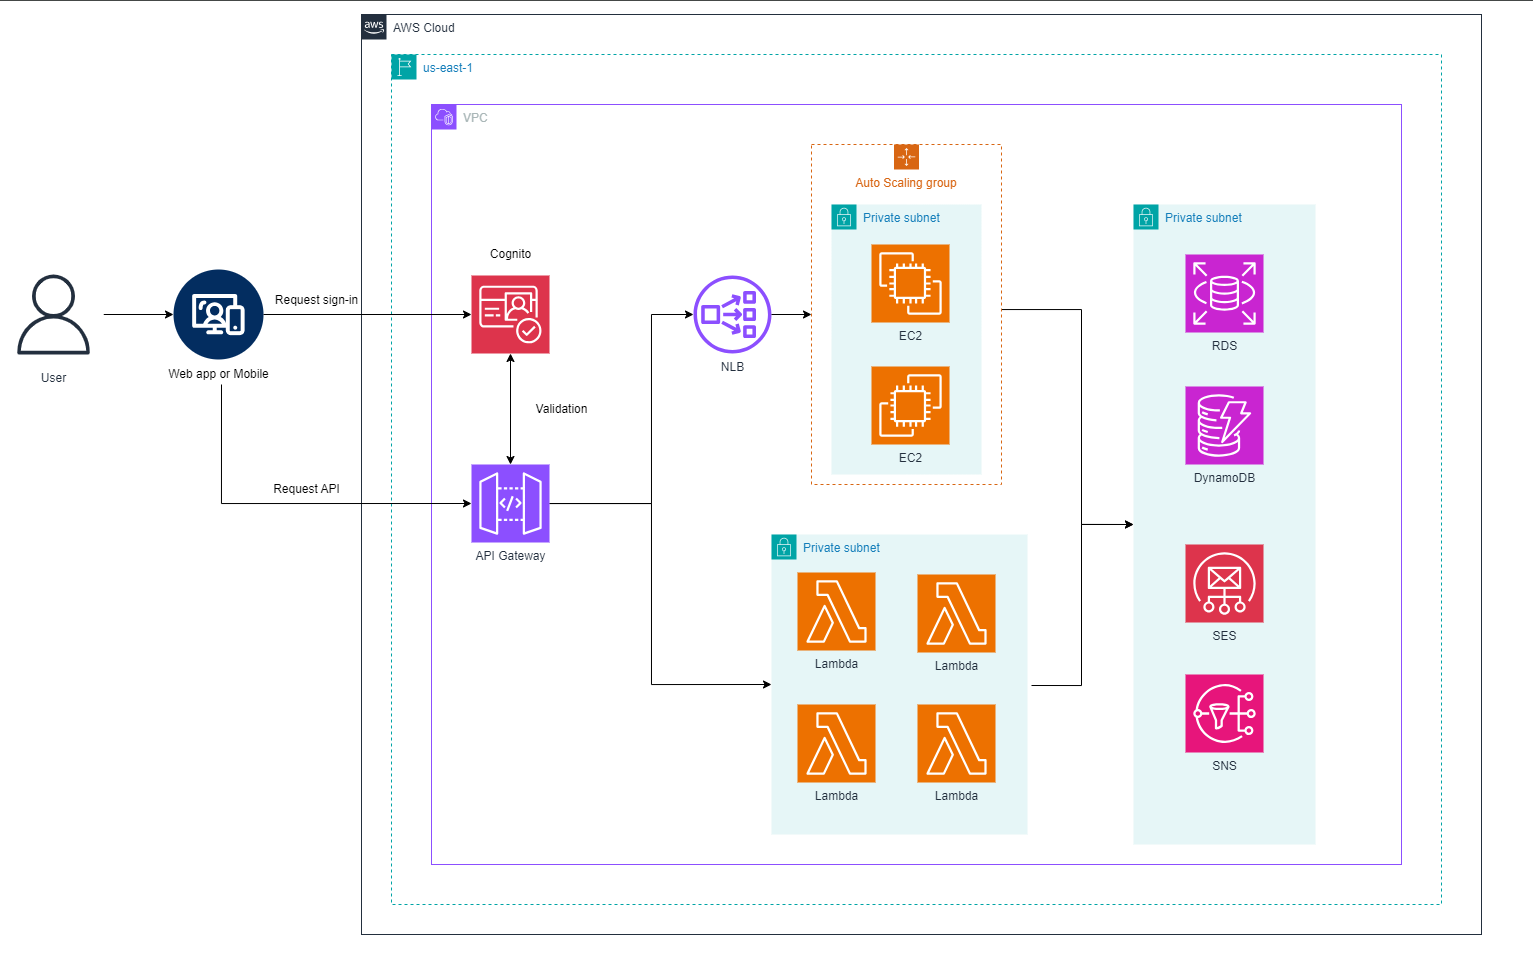
Task: Click the VPC cloud icon
Action: (444, 117)
